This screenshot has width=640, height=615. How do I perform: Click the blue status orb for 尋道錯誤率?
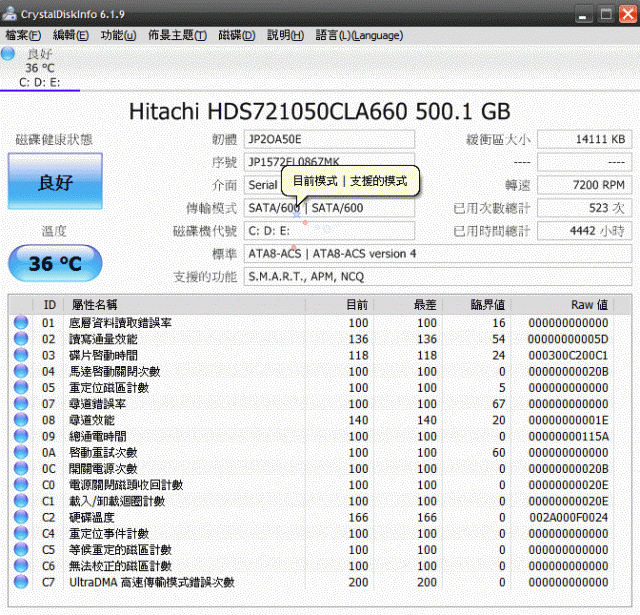pos(21,404)
